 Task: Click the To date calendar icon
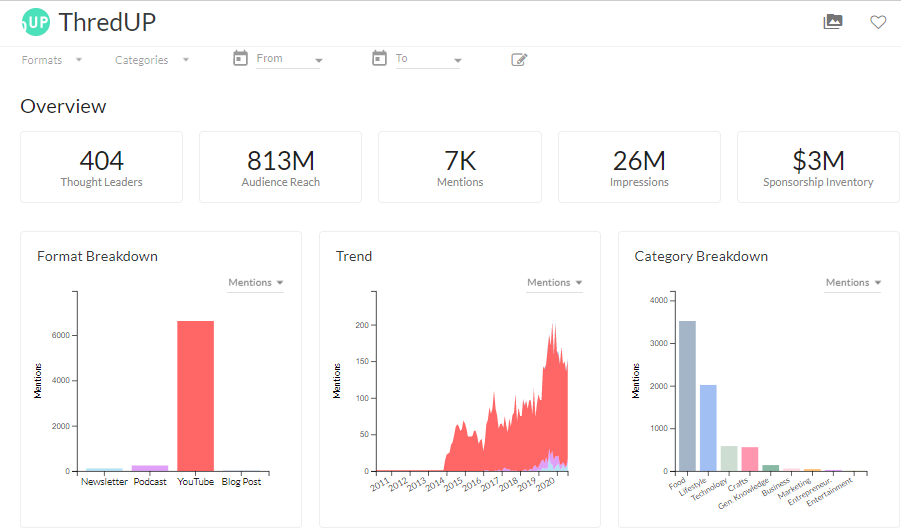(x=379, y=58)
